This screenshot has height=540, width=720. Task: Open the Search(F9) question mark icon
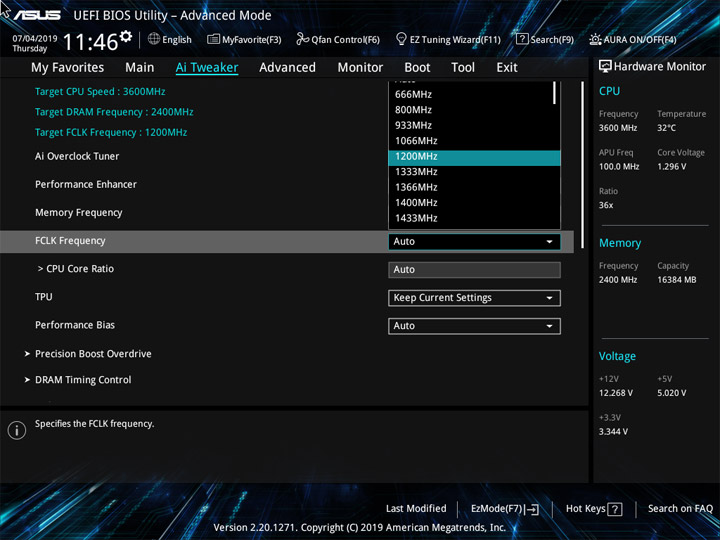point(522,39)
